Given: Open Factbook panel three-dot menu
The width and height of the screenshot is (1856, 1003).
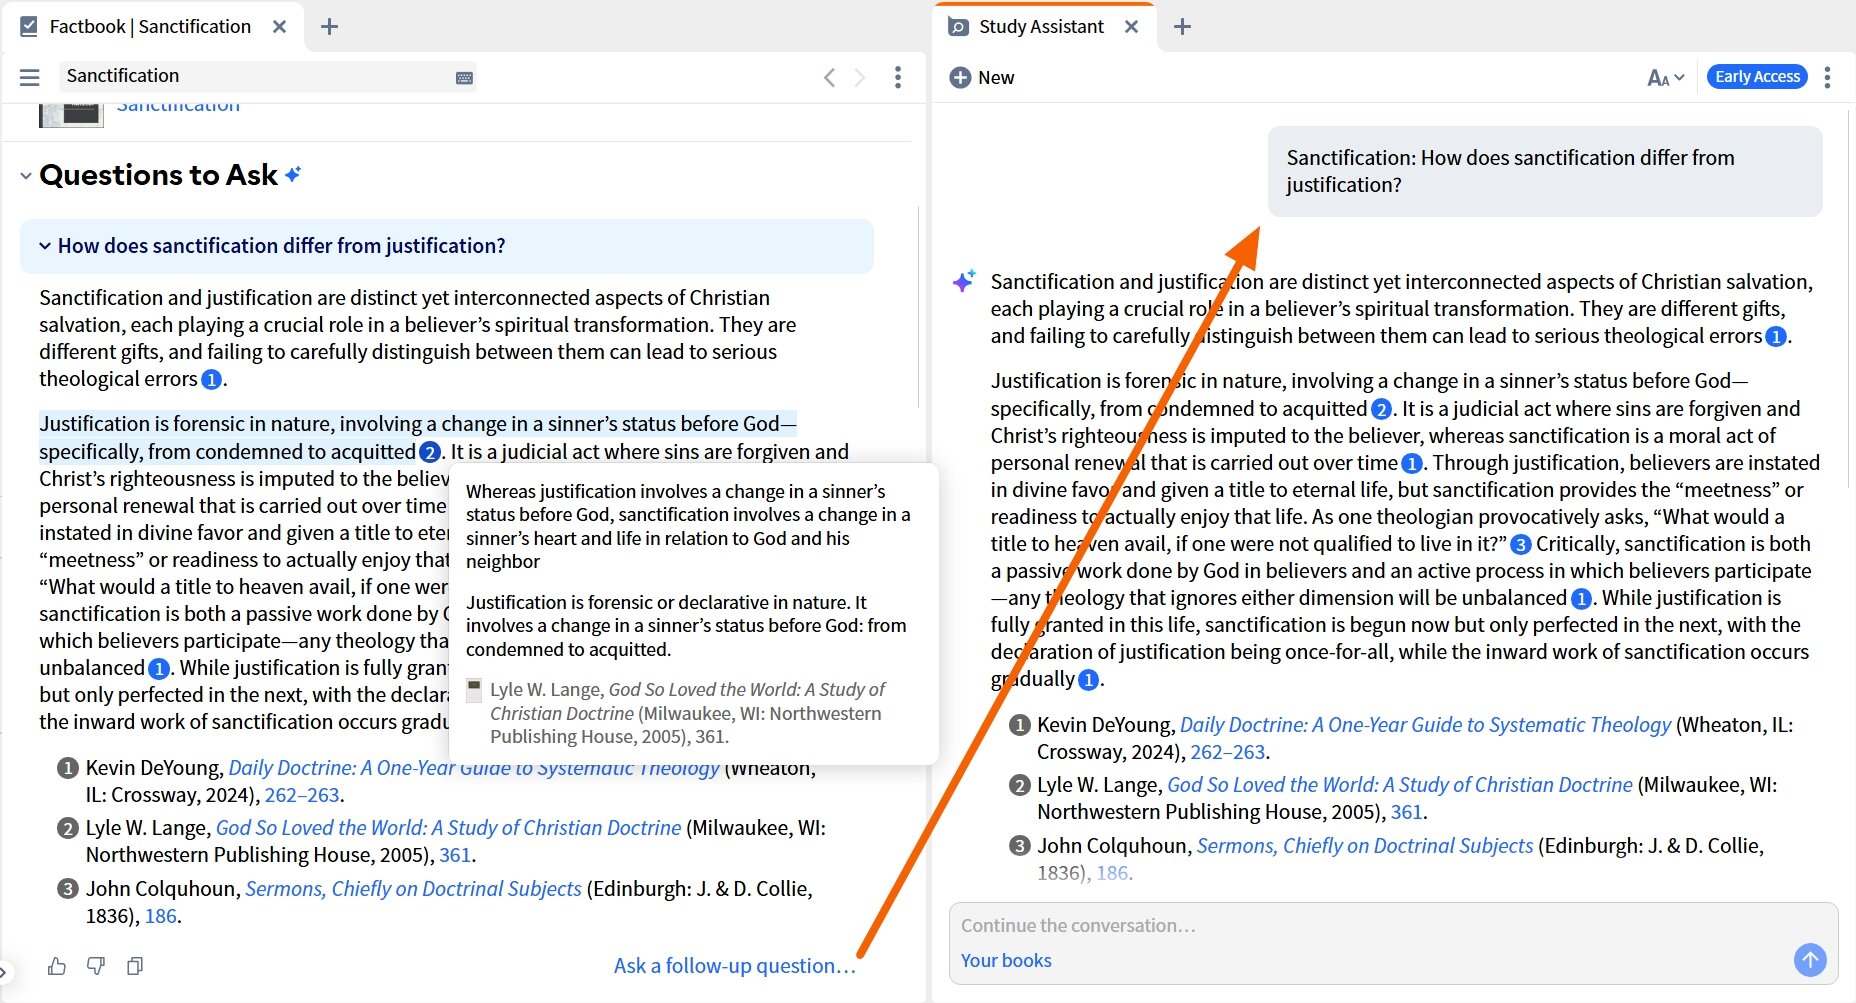Looking at the screenshot, I should (898, 77).
